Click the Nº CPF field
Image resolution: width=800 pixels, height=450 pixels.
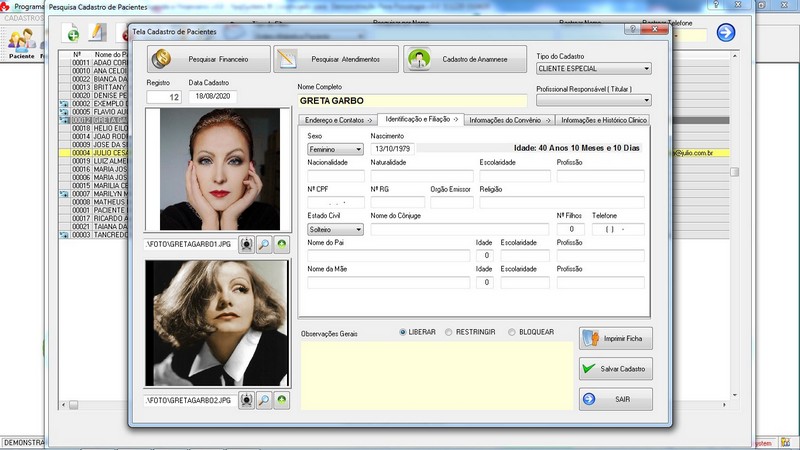[336, 203]
